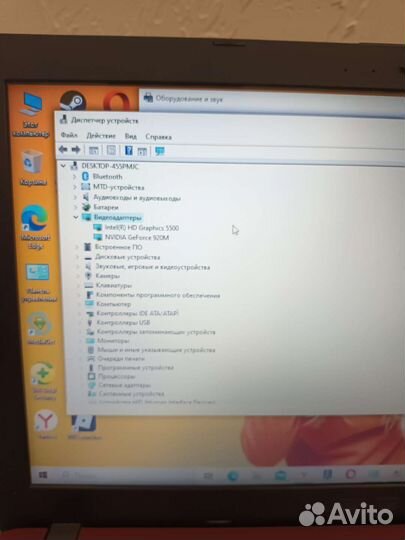This screenshot has width=405, height=540.
Task: Select the NVIDIA GeForce 920M adapter icon
Action: [98, 237]
